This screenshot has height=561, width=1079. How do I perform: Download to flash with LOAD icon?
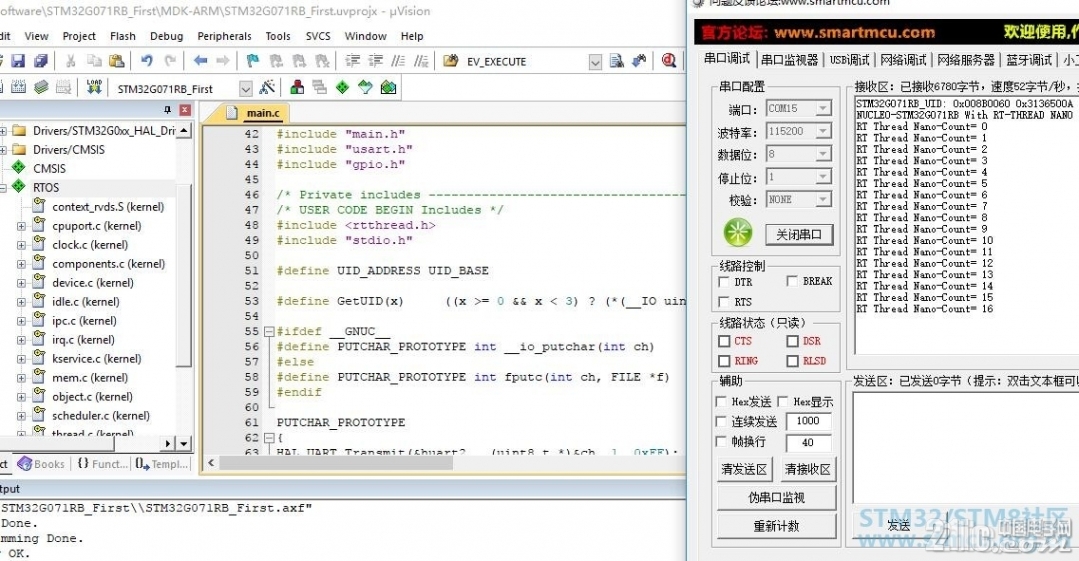94,87
